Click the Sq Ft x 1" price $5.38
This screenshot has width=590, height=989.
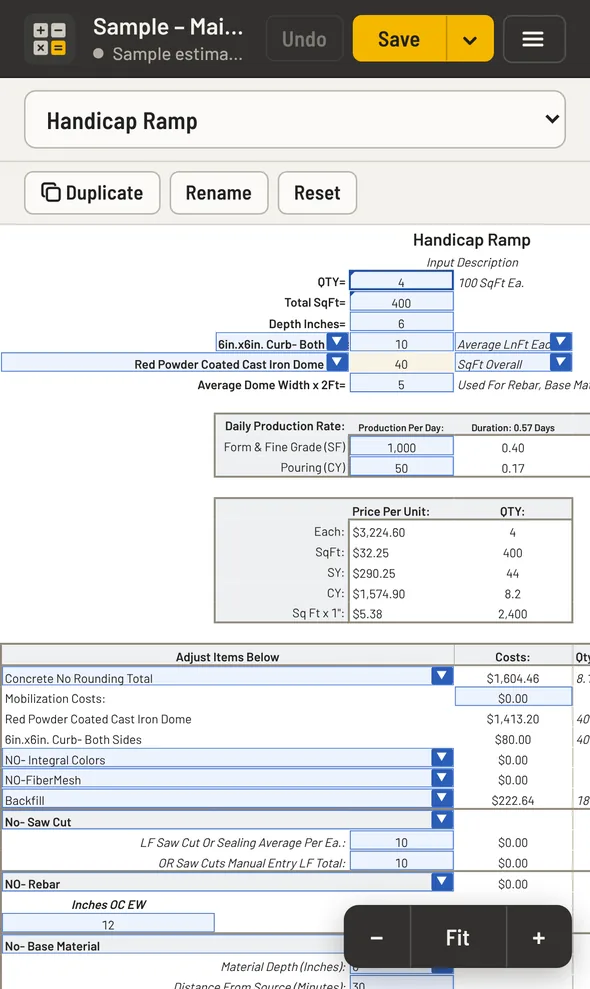[x=367, y=614]
